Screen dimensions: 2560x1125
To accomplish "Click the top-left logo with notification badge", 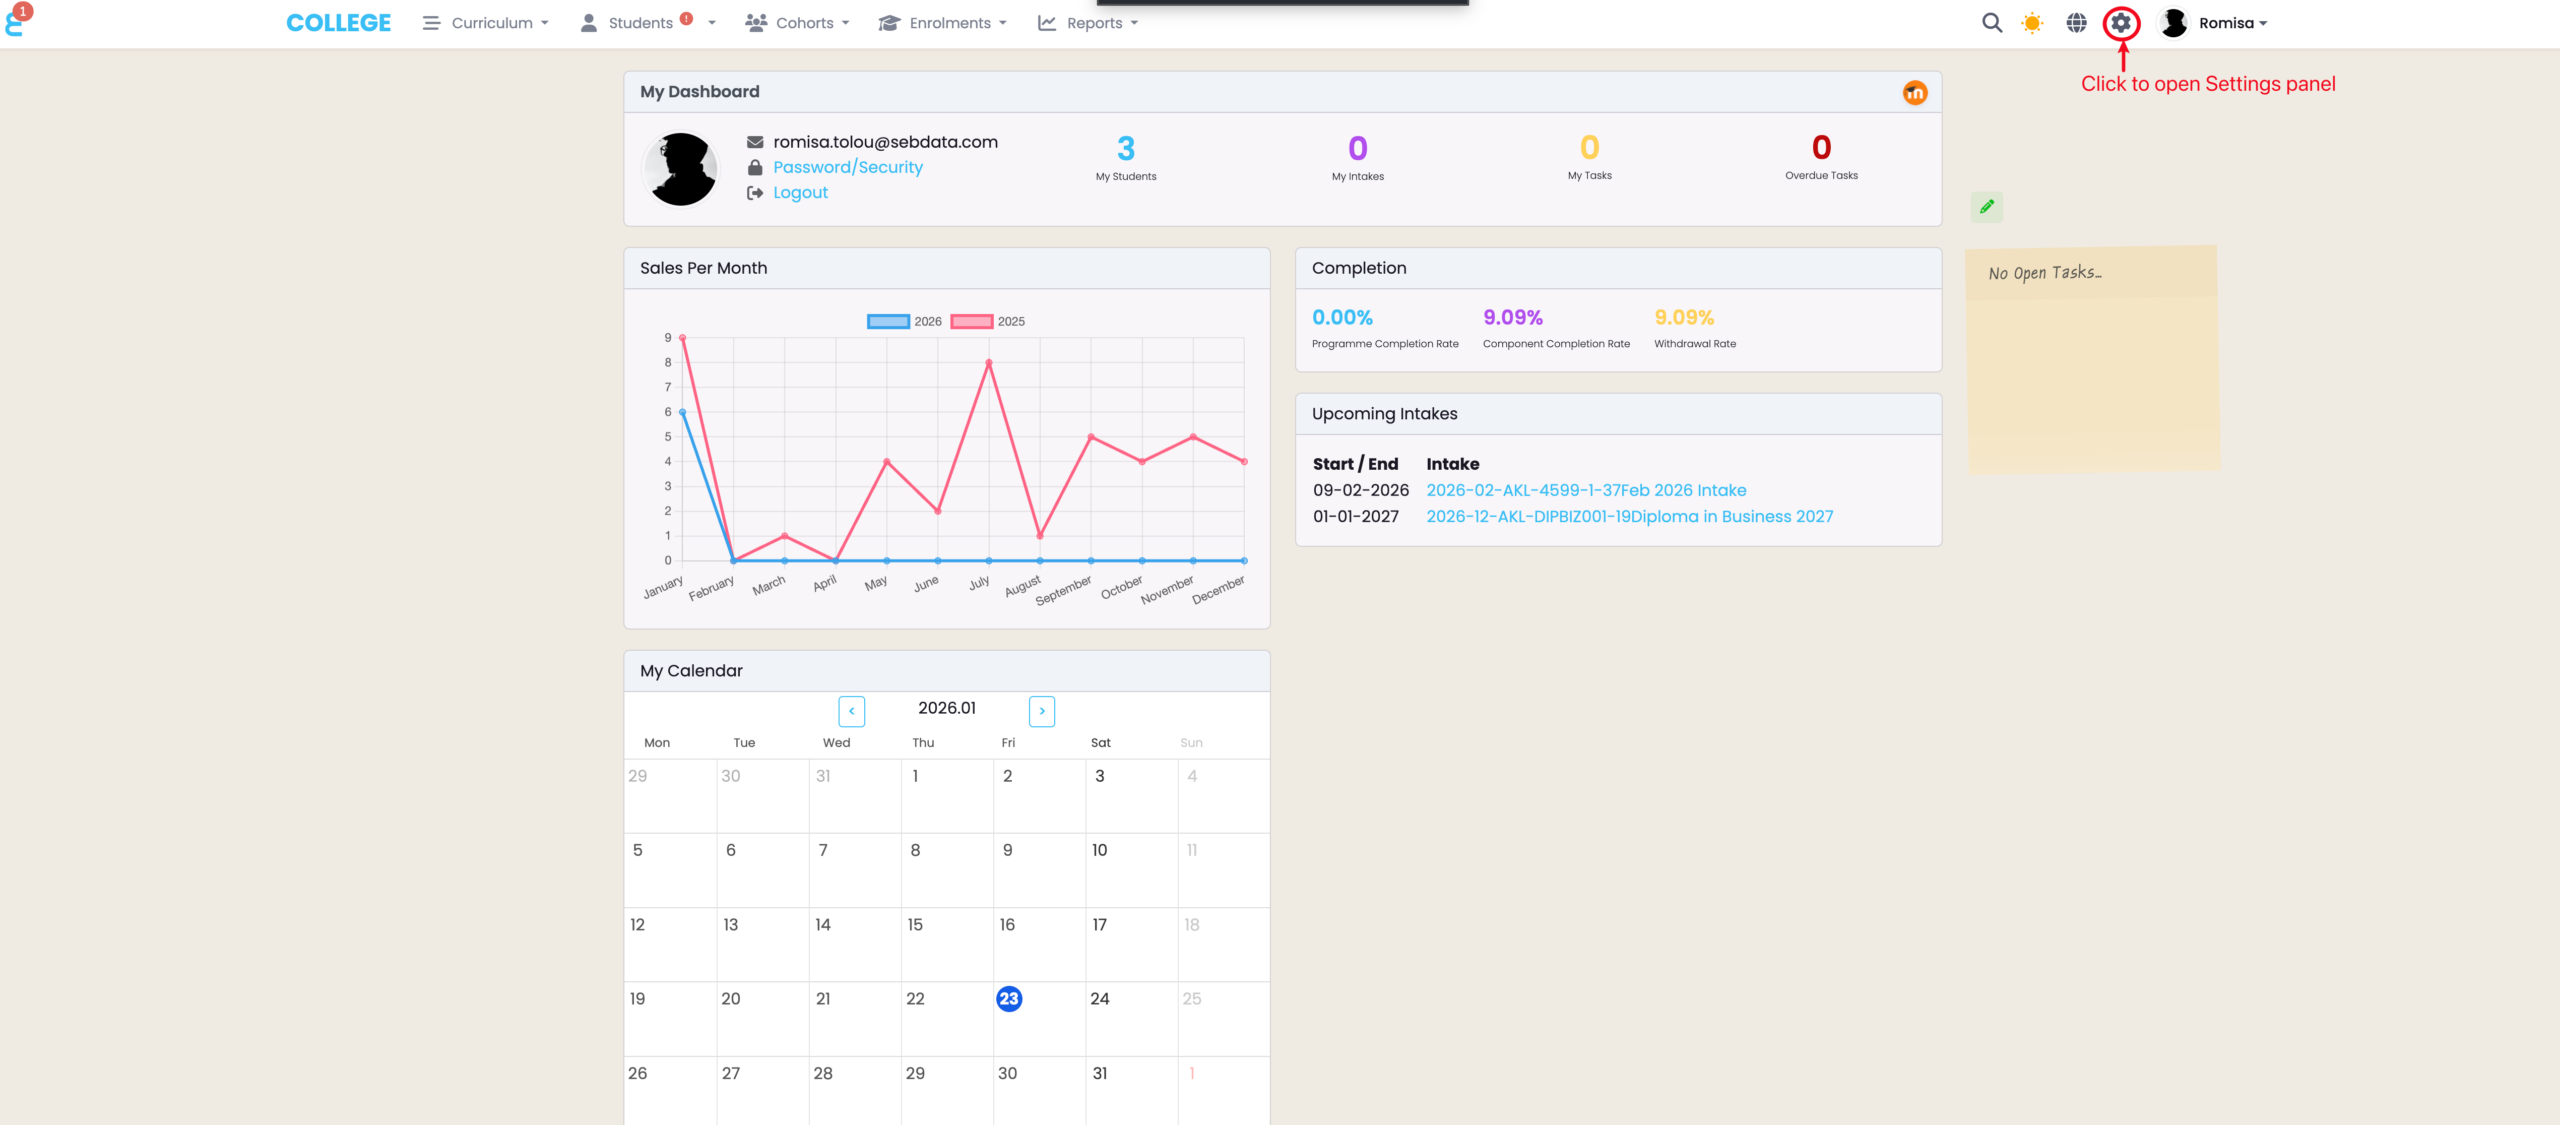I will [16, 22].
